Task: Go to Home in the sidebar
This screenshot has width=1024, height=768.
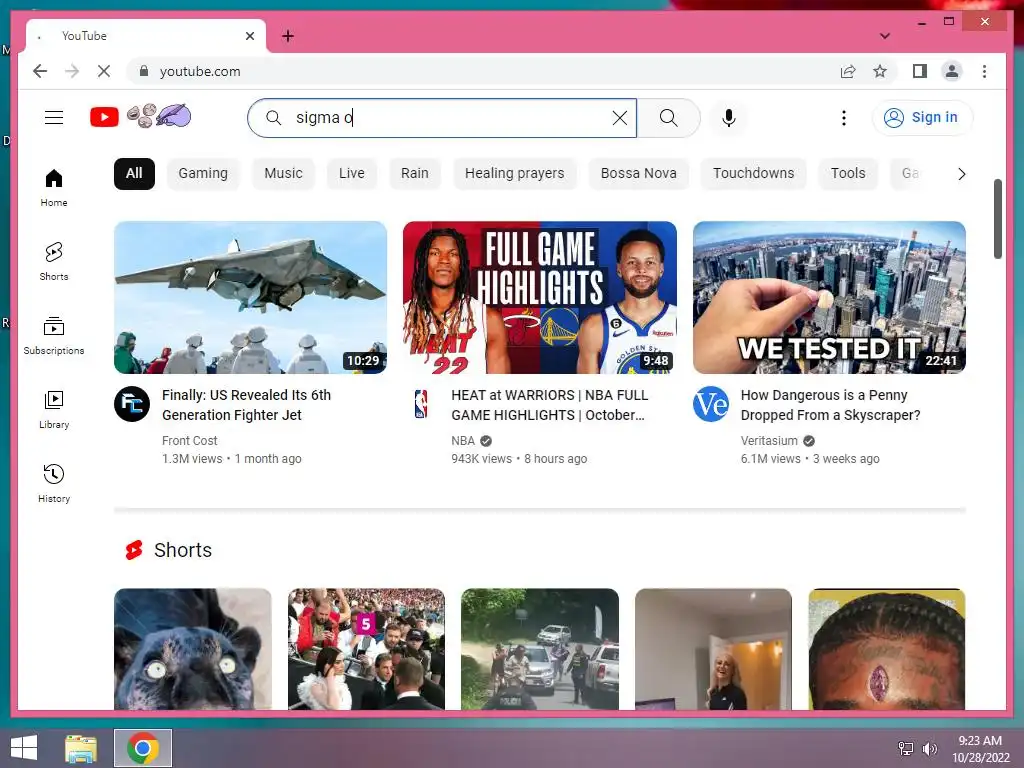Action: click(x=54, y=187)
